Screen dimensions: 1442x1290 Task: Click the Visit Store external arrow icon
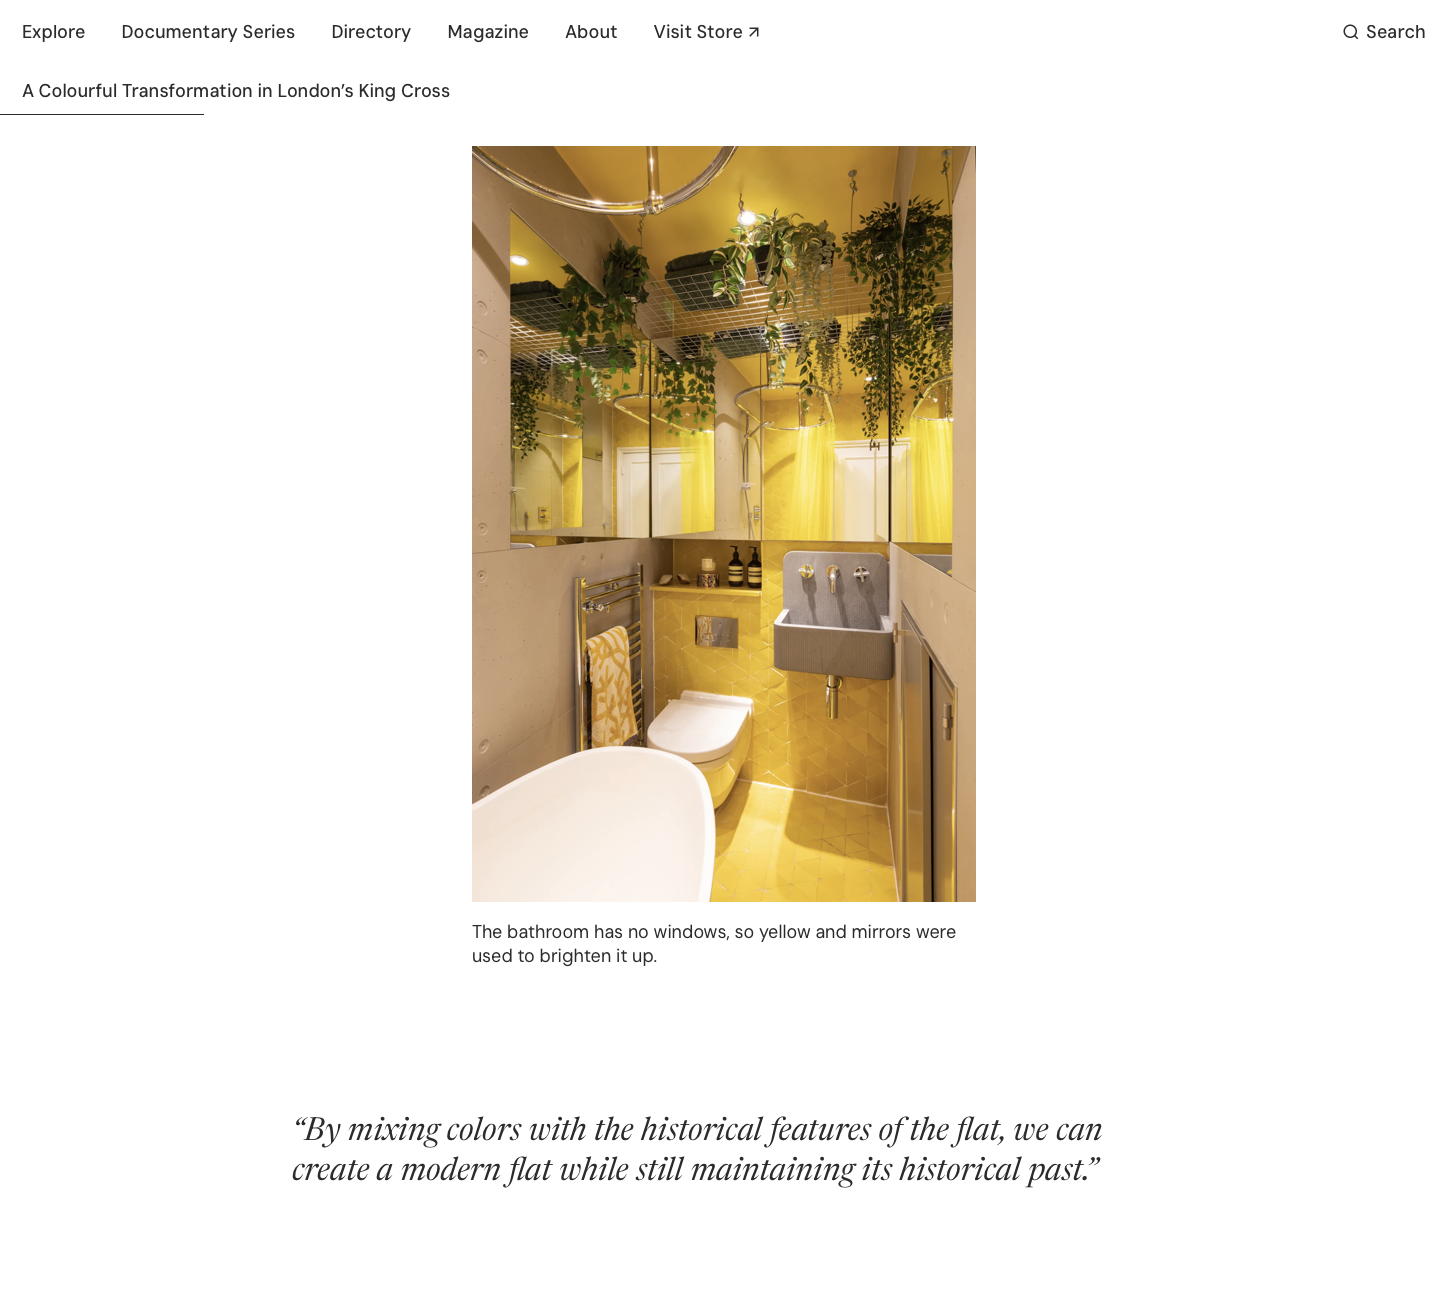[754, 32]
